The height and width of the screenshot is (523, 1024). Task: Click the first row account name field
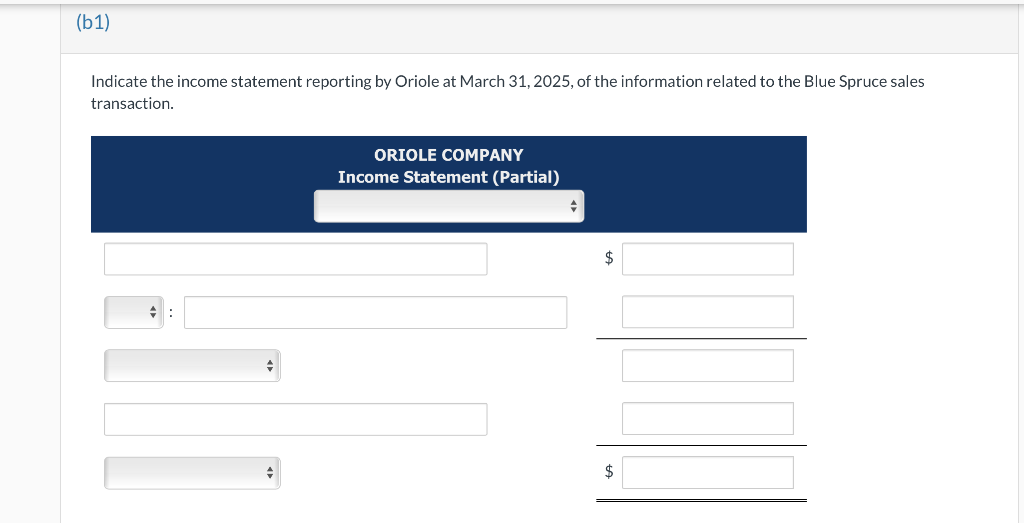[295, 259]
